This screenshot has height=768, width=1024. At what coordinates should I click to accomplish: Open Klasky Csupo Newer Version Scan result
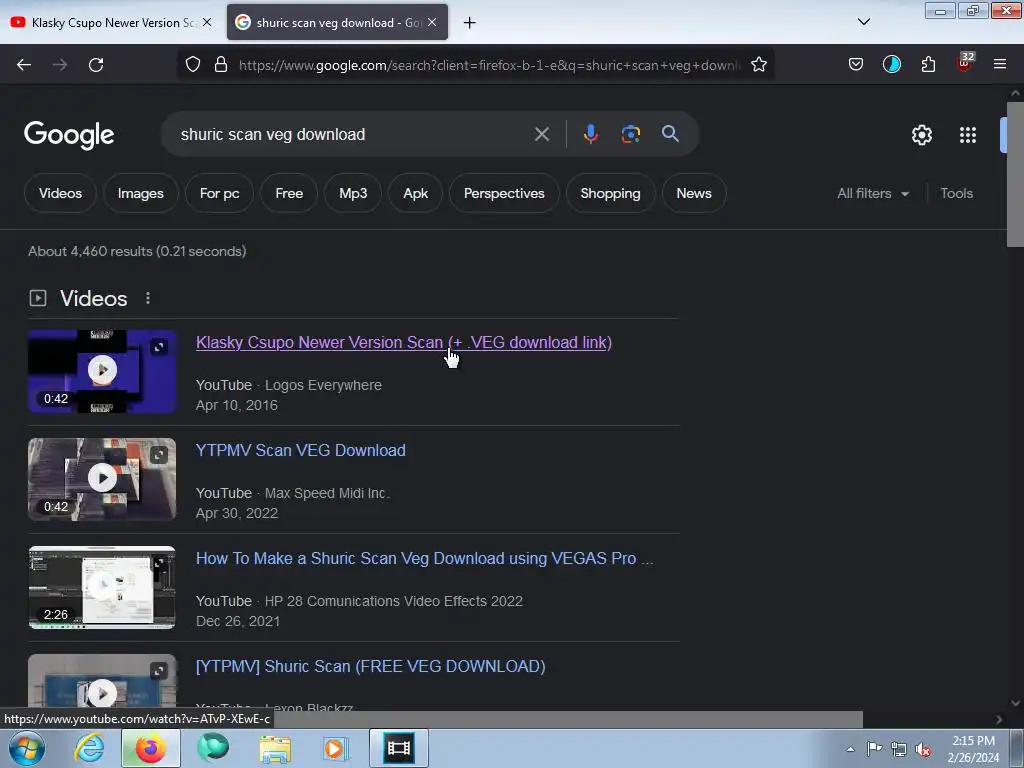[x=404, y=342]
